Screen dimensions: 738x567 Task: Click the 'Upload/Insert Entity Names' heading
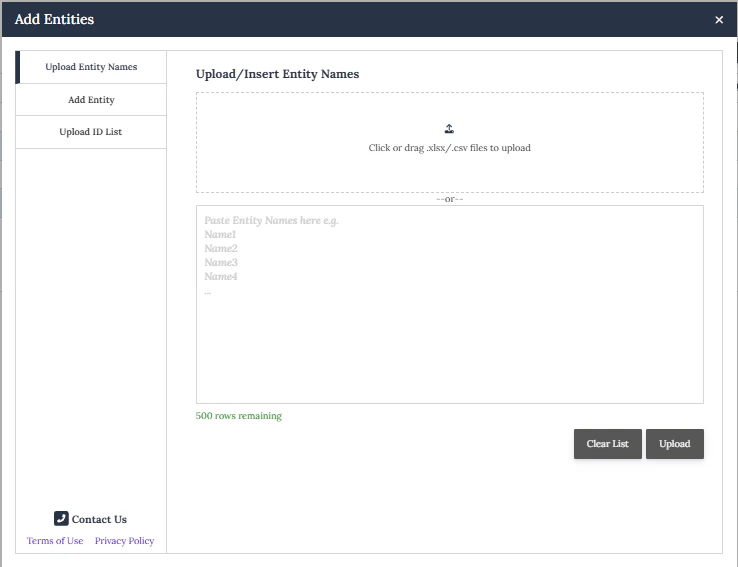277,74
